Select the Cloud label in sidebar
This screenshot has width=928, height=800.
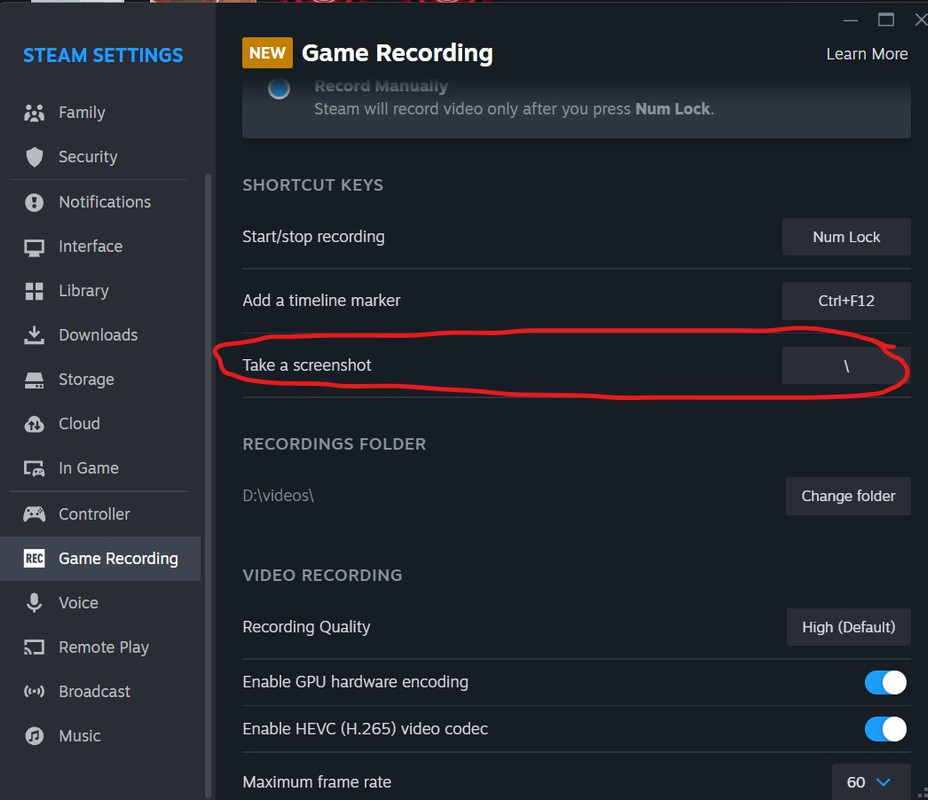point(79,424)
